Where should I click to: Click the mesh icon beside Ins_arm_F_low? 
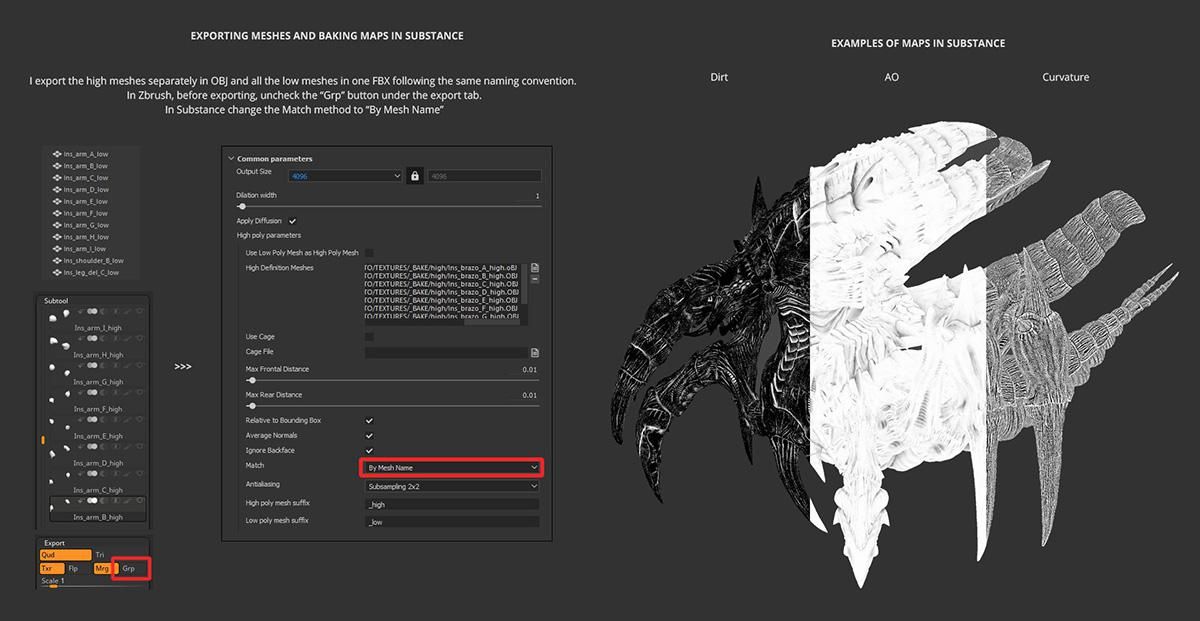tap(57, 213)
